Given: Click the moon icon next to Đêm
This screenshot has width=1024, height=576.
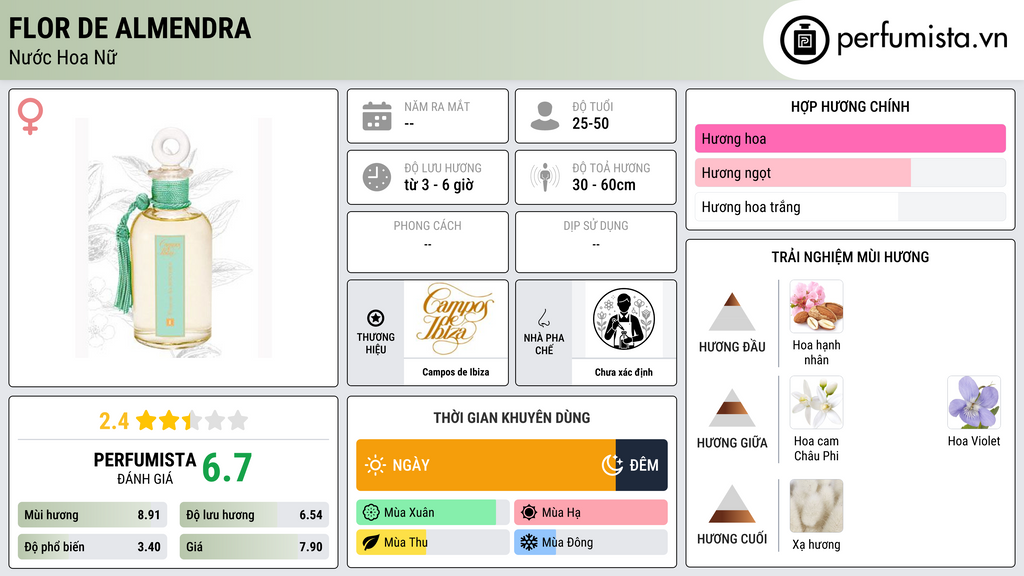Looking at the screenshot, I should tap(612, 465).
